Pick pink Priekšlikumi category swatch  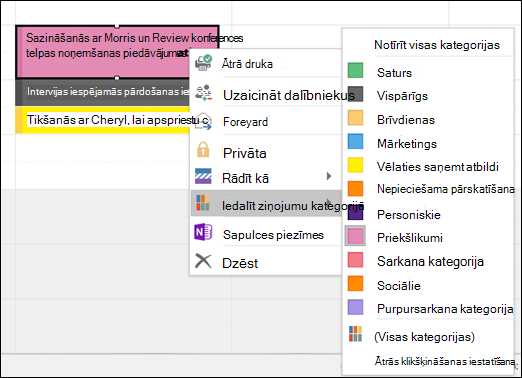355,236
